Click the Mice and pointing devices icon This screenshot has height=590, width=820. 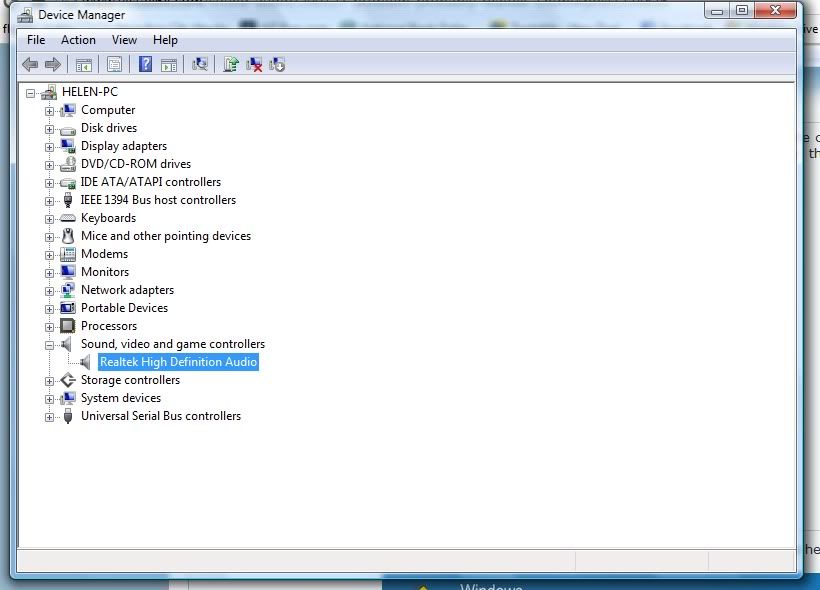click(67, 236)
